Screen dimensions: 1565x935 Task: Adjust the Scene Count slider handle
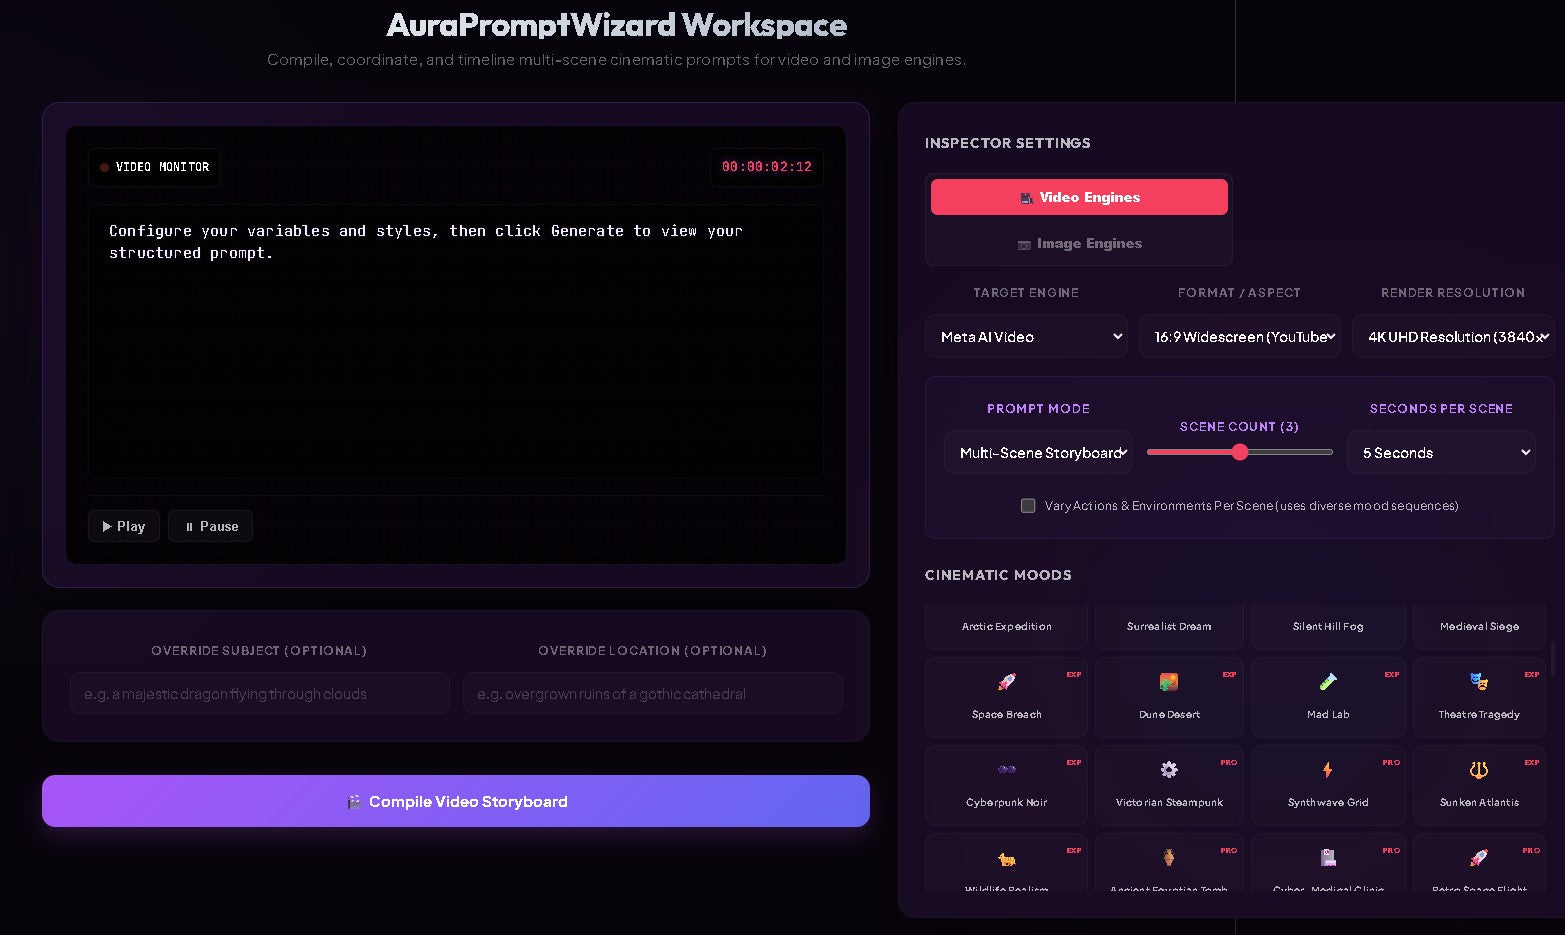(x=1240, y=452)
